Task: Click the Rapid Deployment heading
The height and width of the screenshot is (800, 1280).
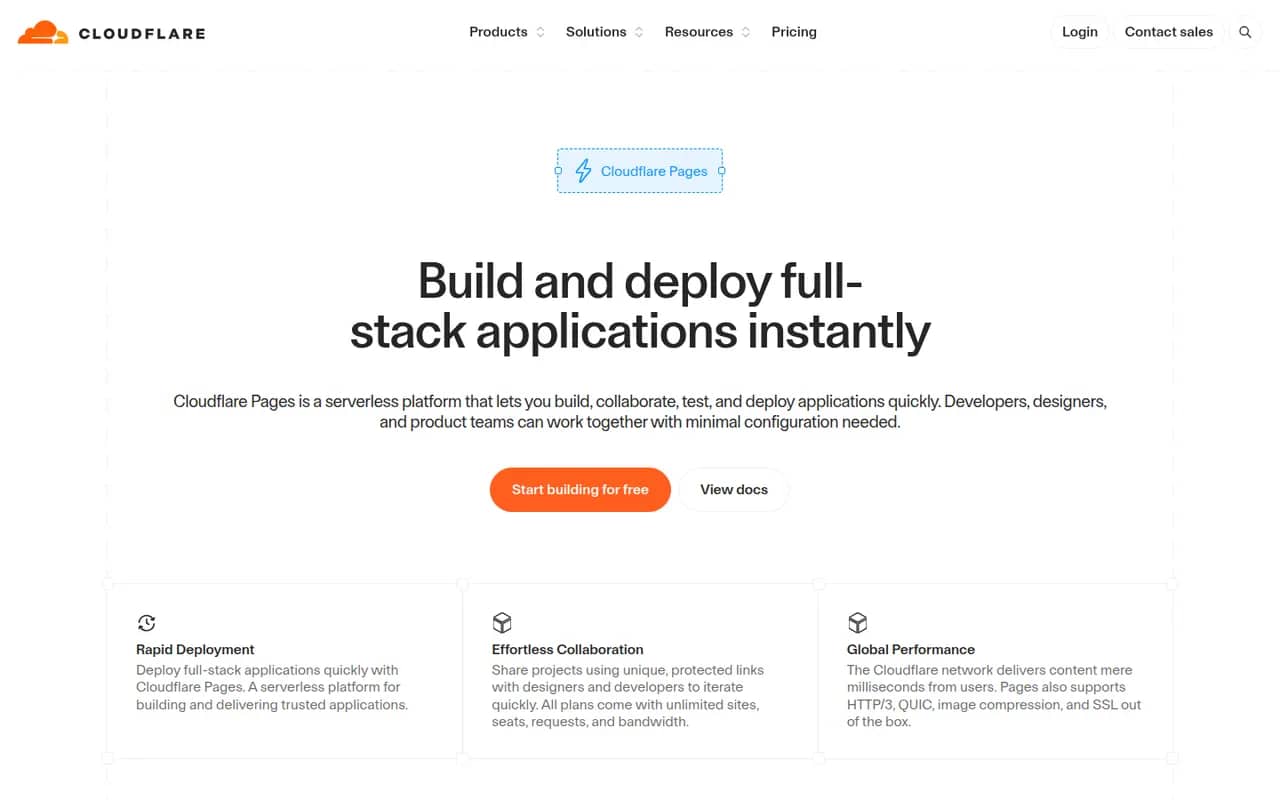Action: 195,649
